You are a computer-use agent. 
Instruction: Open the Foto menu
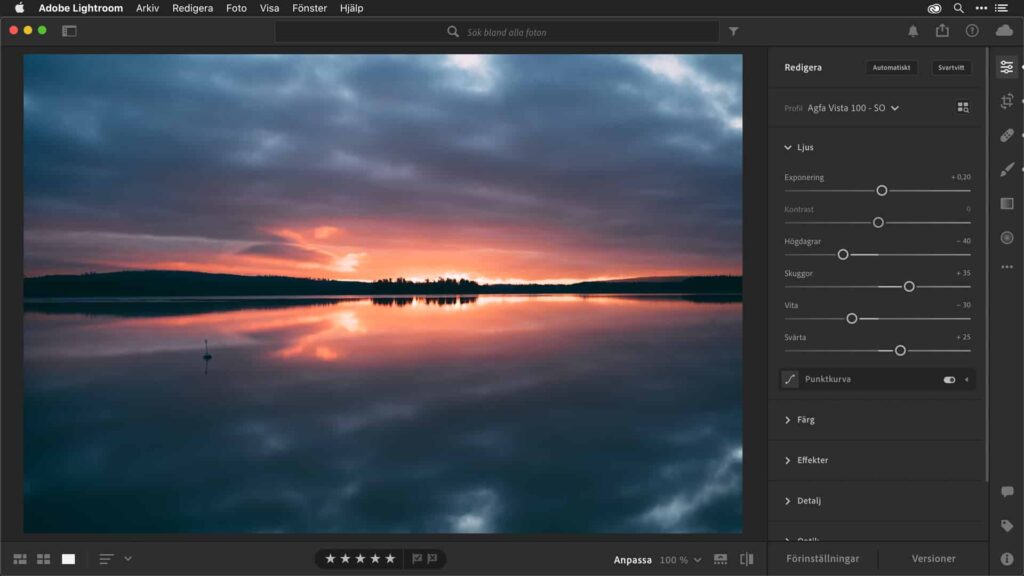[x=236, y=8]
